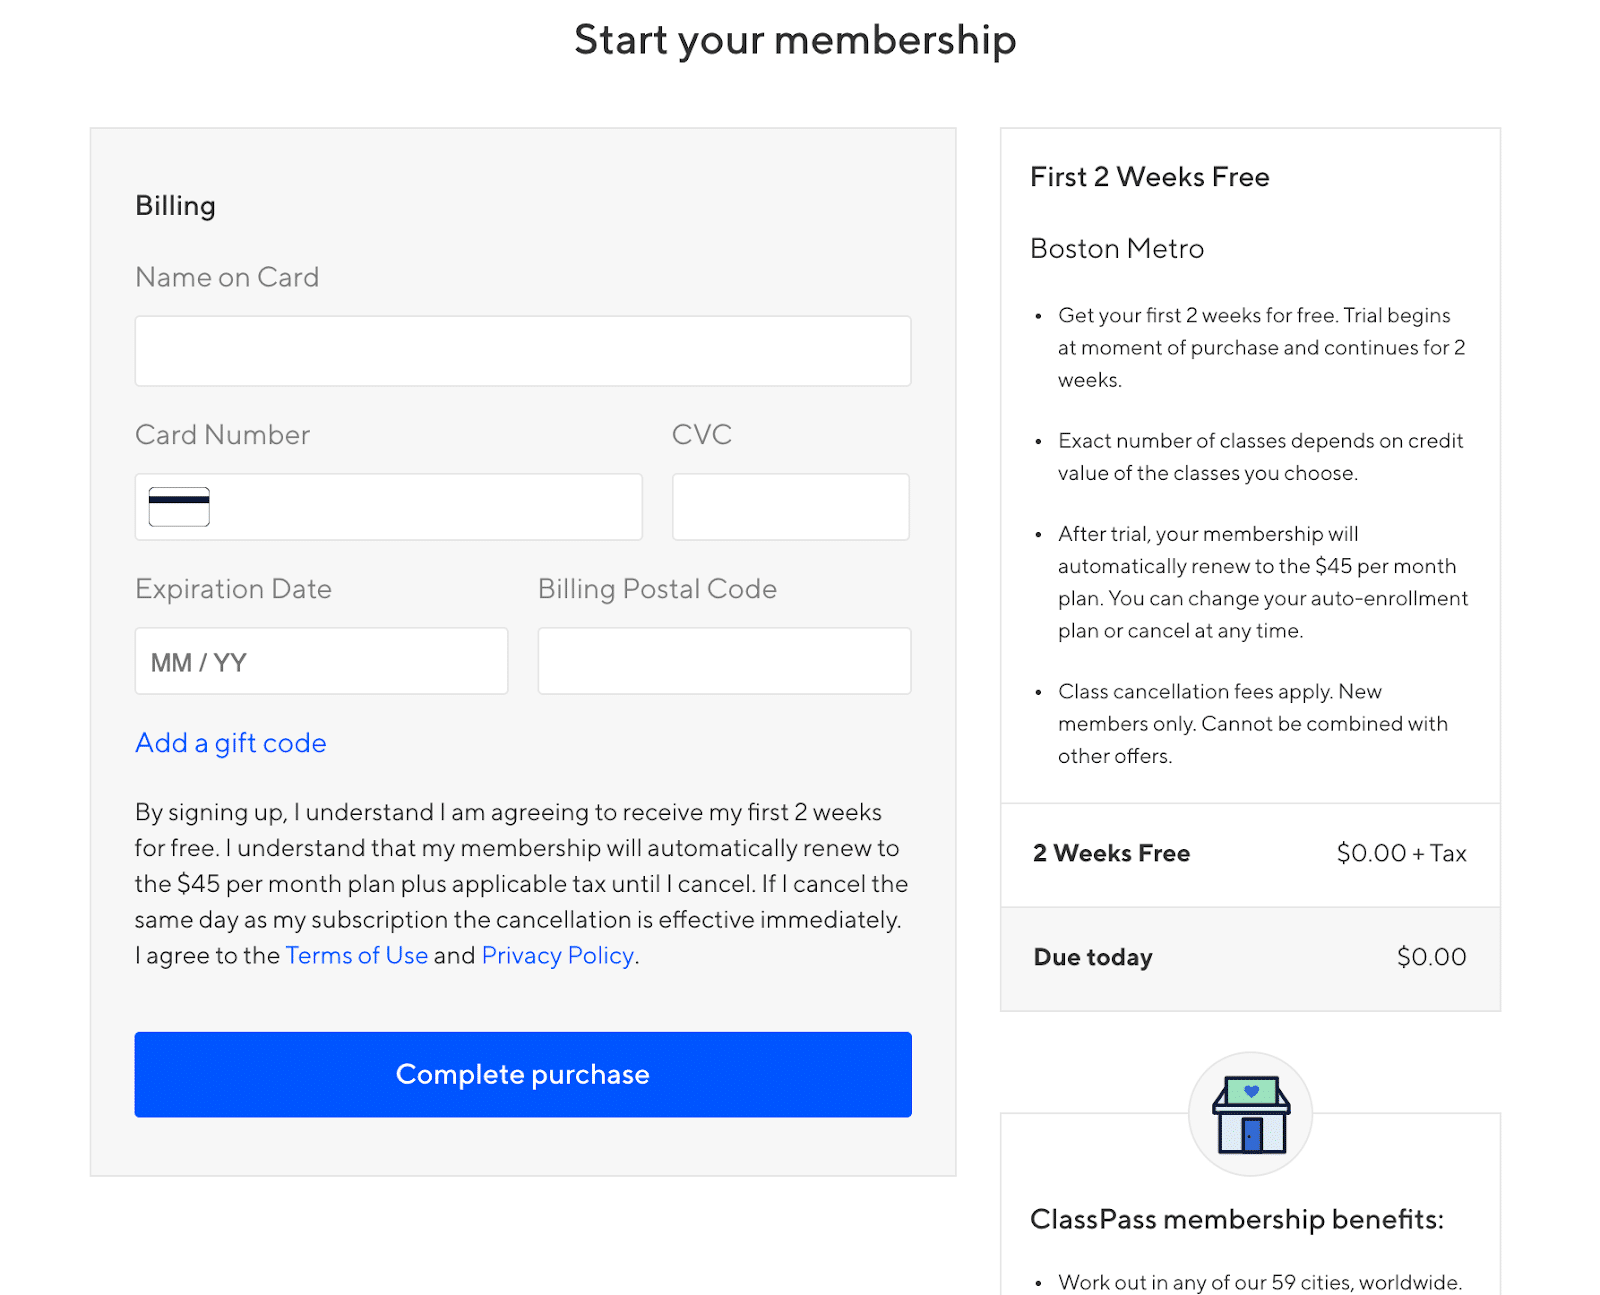The image size is (1600, 1295).
Task: Select the CVC input field
Action: point(791,507)
